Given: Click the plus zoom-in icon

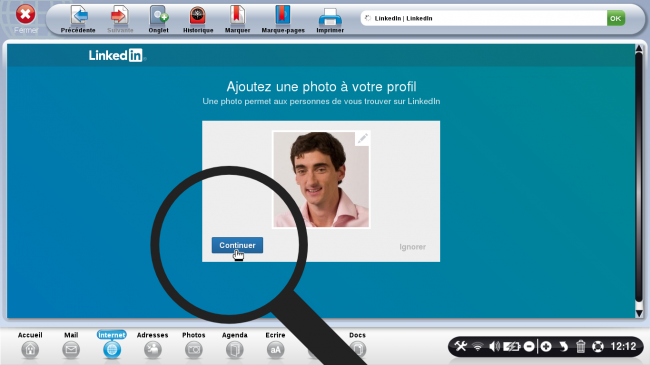Looking at the screenshot, I should (546, 346).
